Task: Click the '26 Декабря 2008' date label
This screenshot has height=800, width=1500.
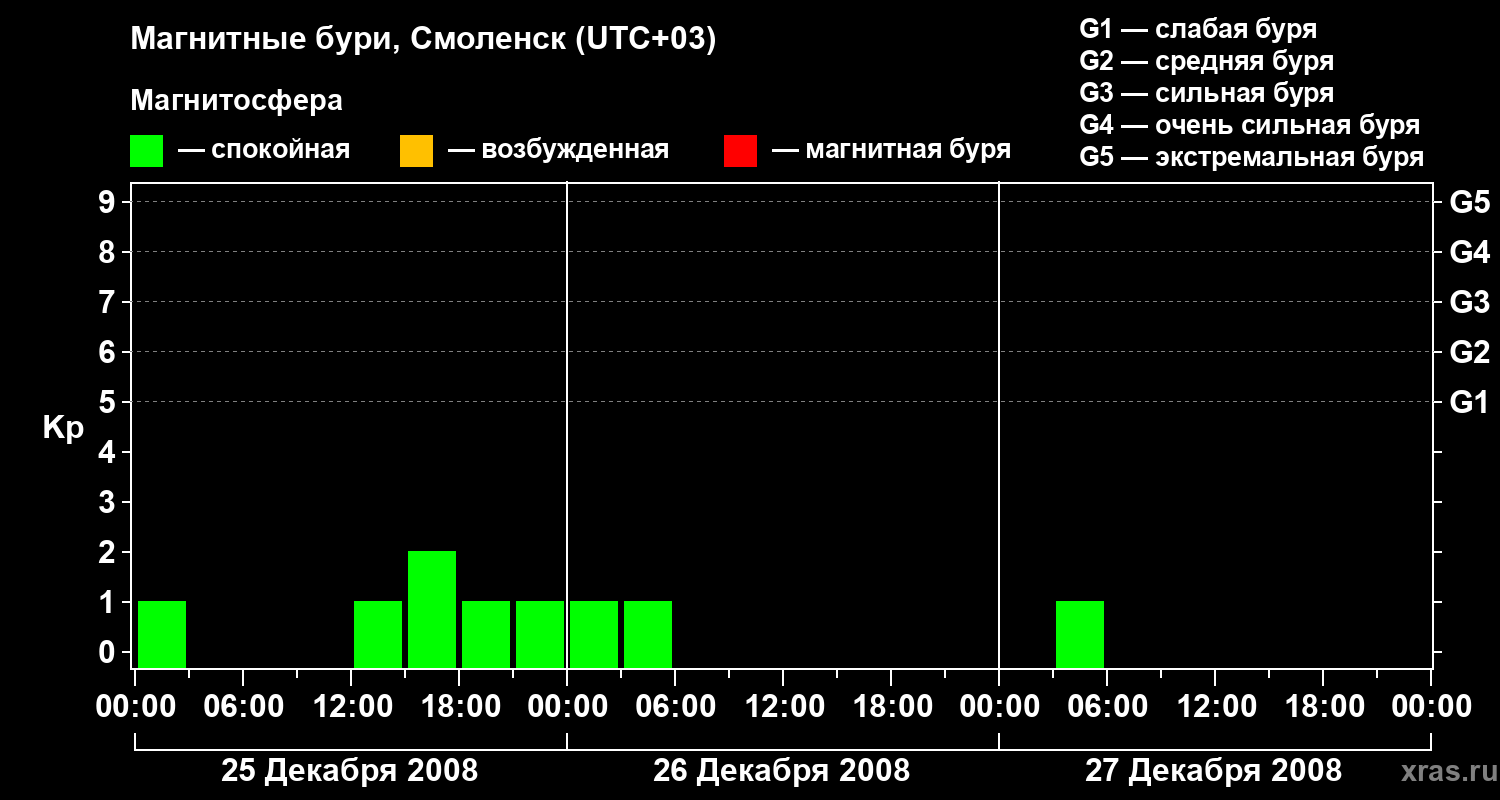Action: [x=782, y=770]
